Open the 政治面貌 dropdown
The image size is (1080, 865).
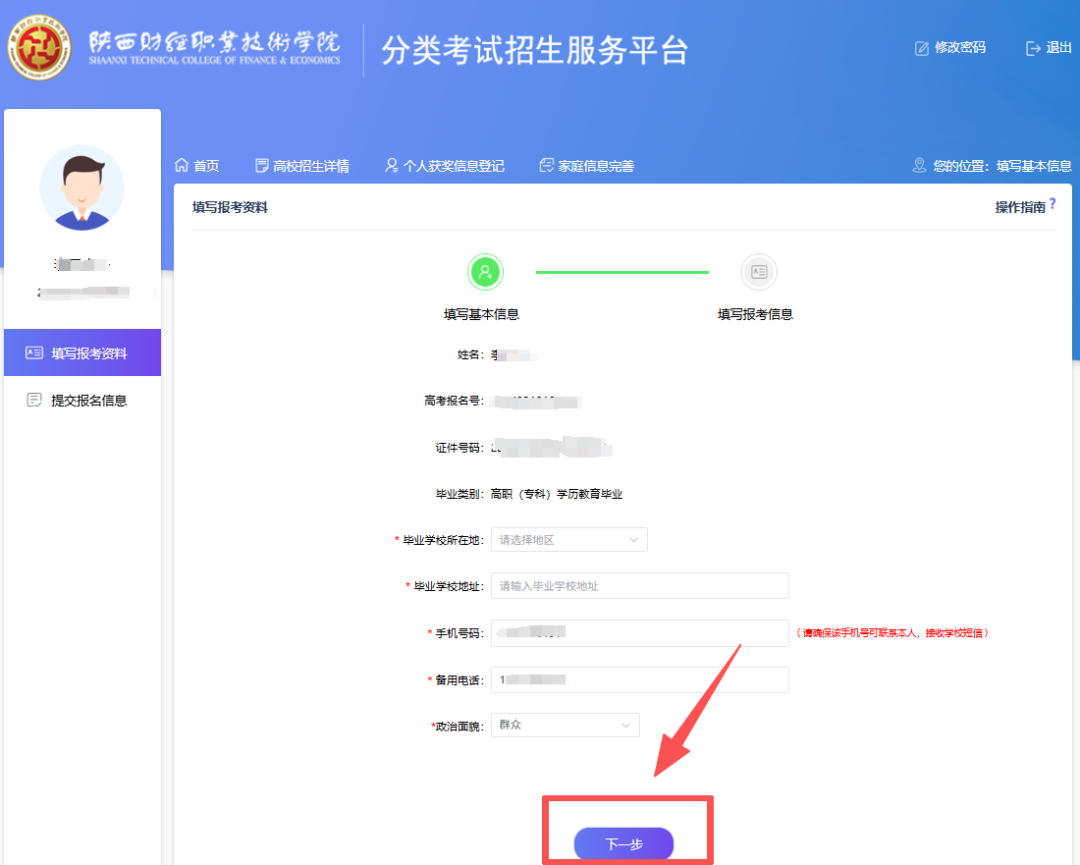565,724
